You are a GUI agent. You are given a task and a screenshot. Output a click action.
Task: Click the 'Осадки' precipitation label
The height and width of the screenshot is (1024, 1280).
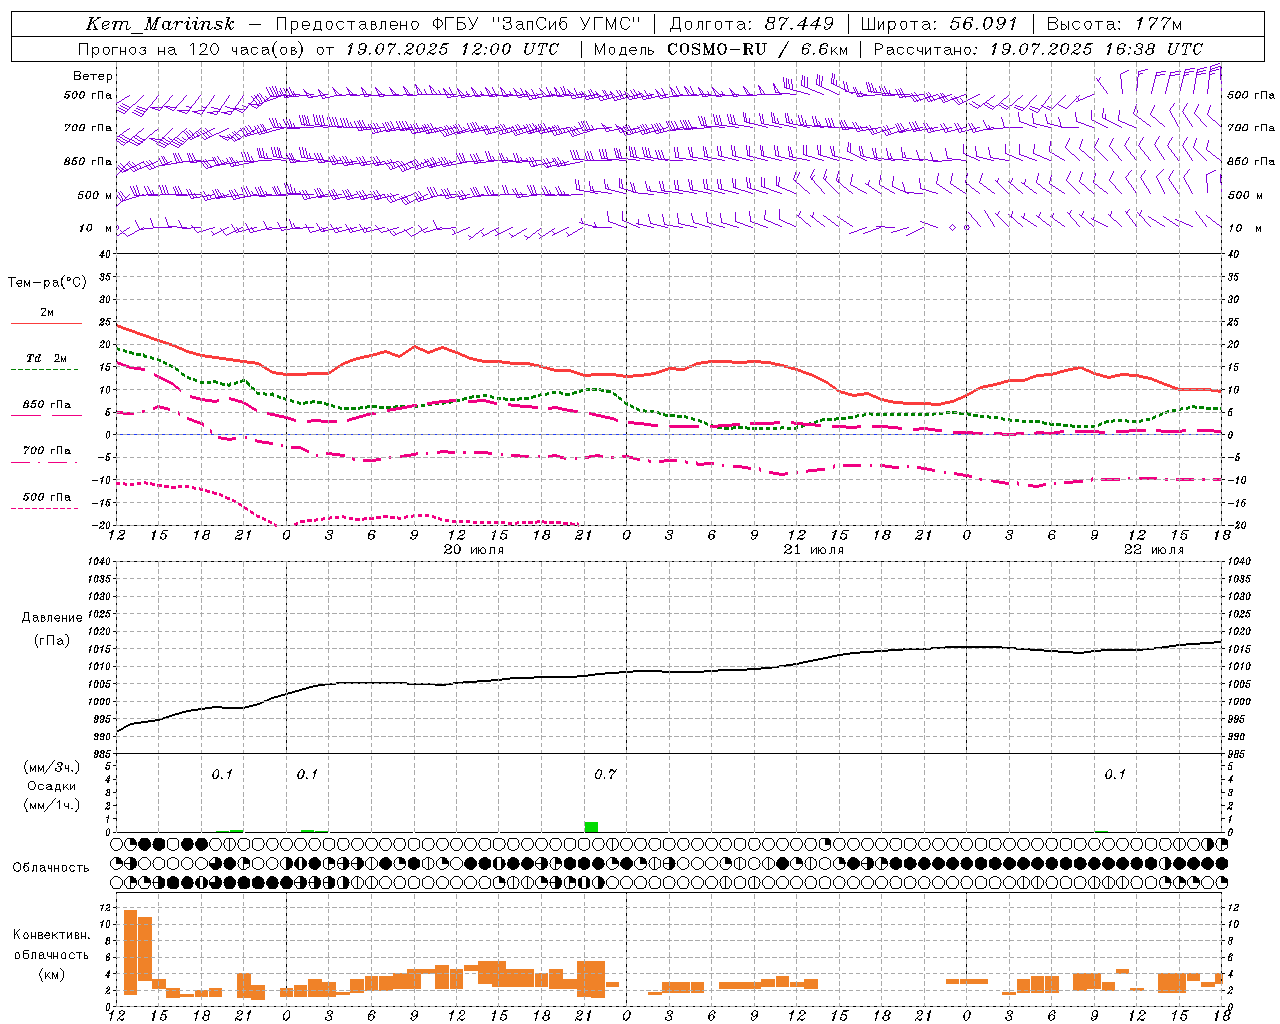[51, 786]
